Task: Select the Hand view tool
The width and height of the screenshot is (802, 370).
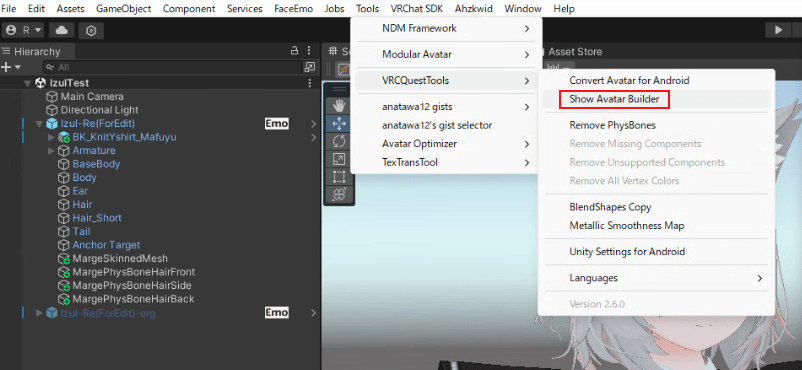Action: tap(339, 105)
